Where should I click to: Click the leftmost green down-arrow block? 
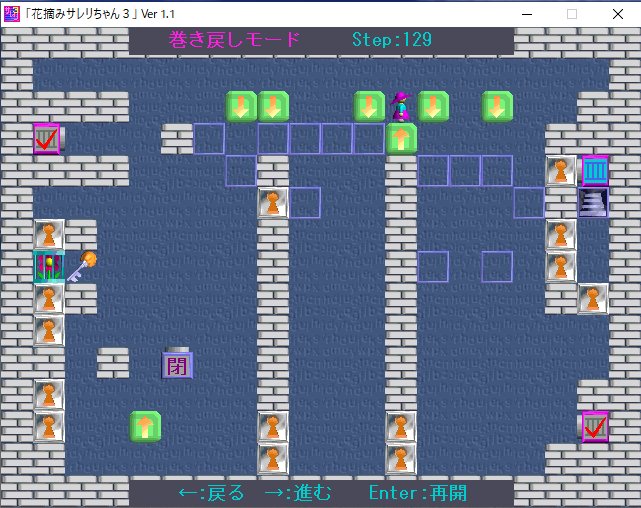pos(241,106)
